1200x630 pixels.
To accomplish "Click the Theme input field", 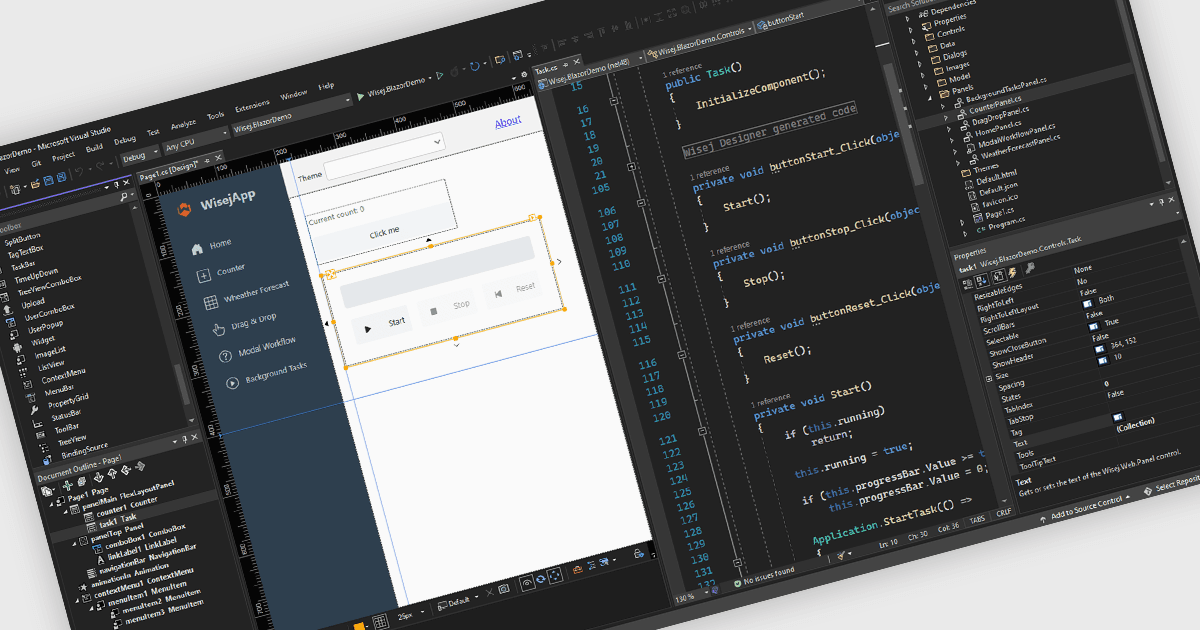I will [x=385, y=156].
